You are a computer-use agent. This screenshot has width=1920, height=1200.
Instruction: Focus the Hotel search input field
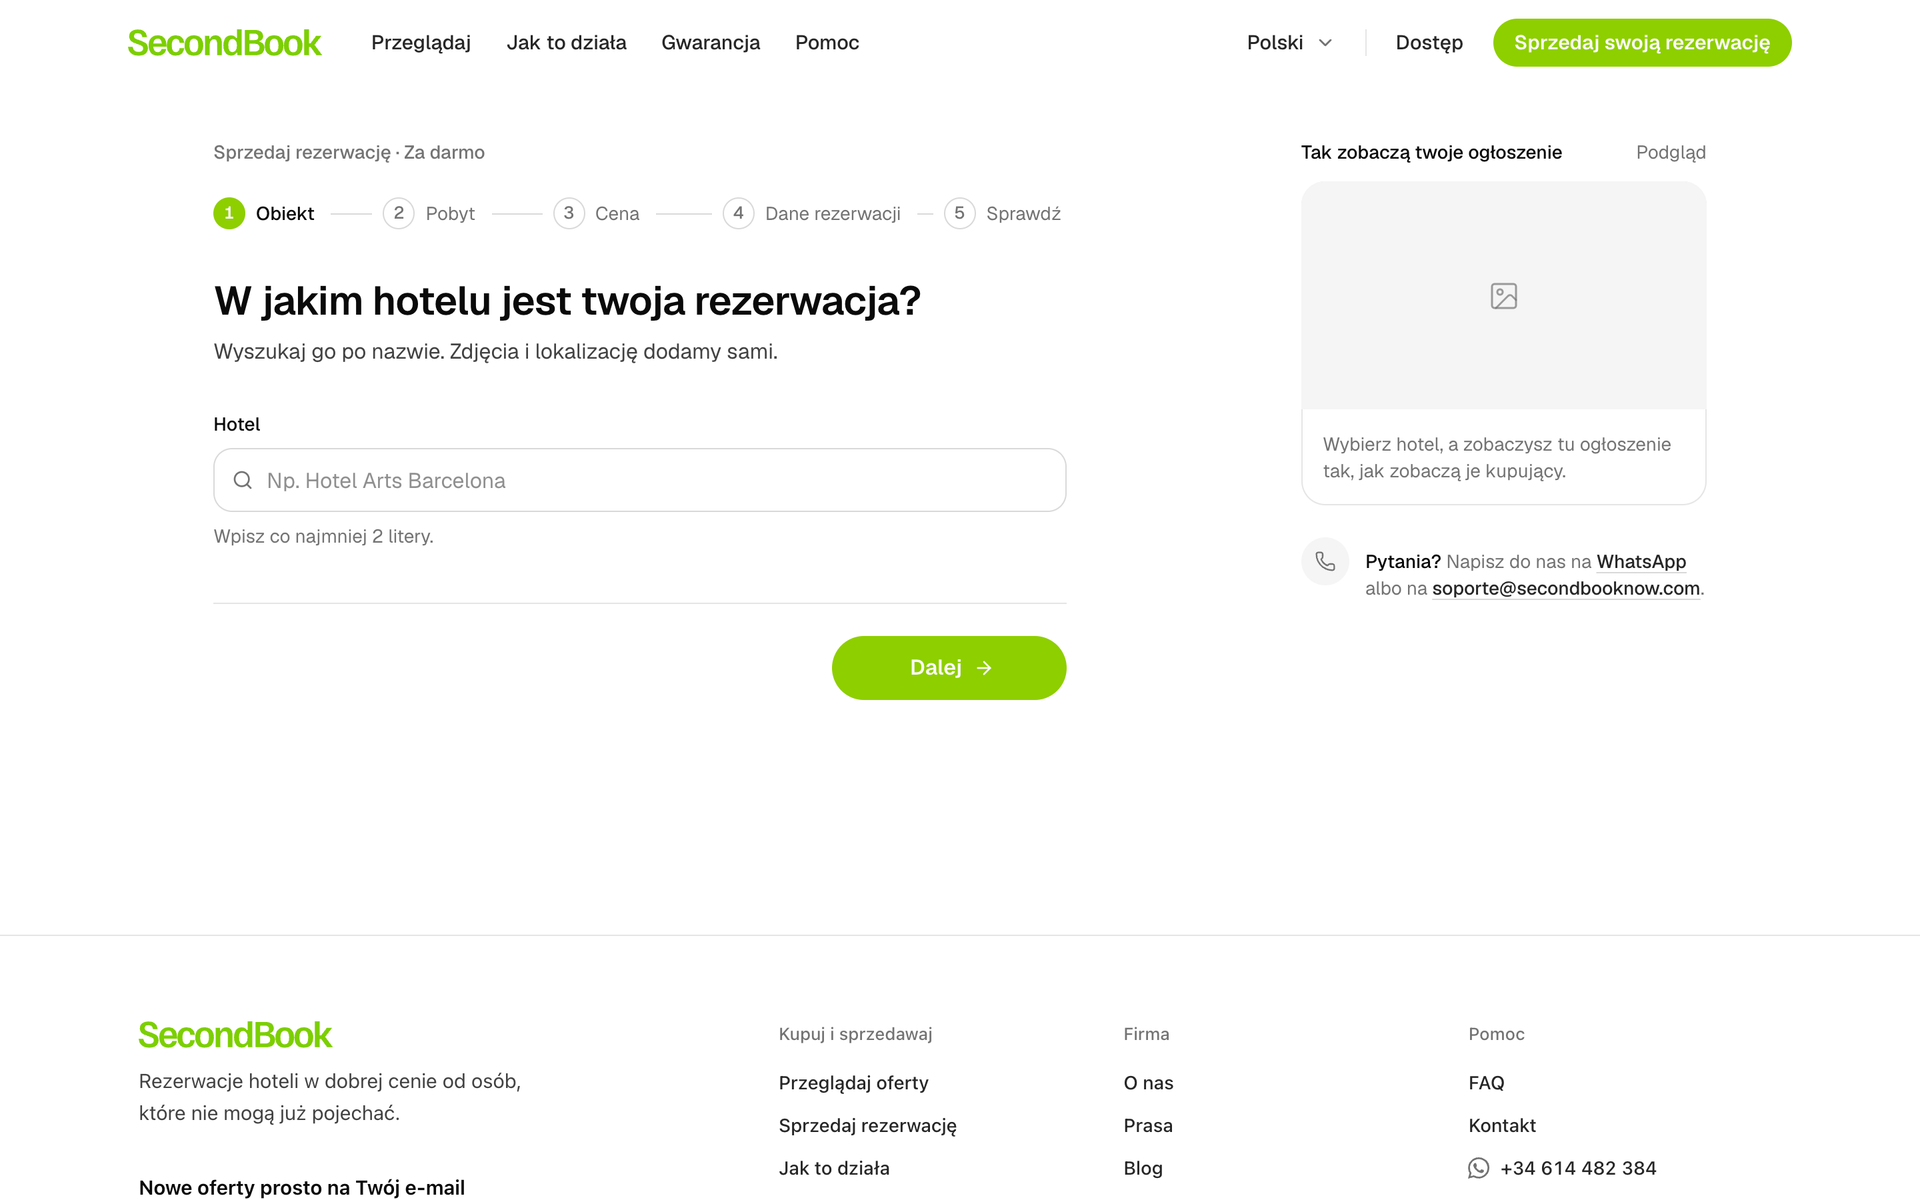(x=640, y=480)
